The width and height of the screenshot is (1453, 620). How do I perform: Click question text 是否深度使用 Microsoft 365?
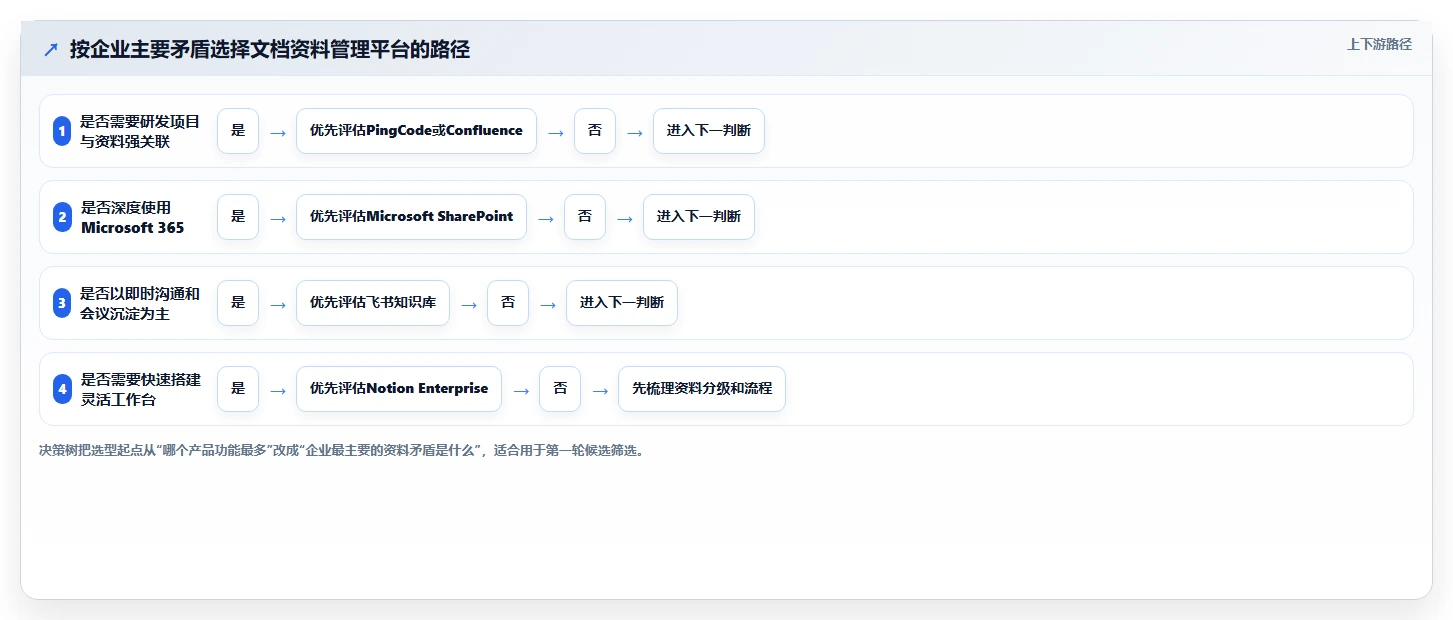(133, 217)
